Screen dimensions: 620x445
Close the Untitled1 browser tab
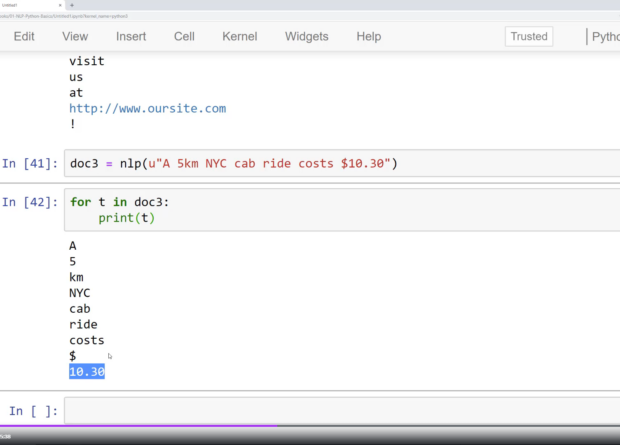coord(60,5)
